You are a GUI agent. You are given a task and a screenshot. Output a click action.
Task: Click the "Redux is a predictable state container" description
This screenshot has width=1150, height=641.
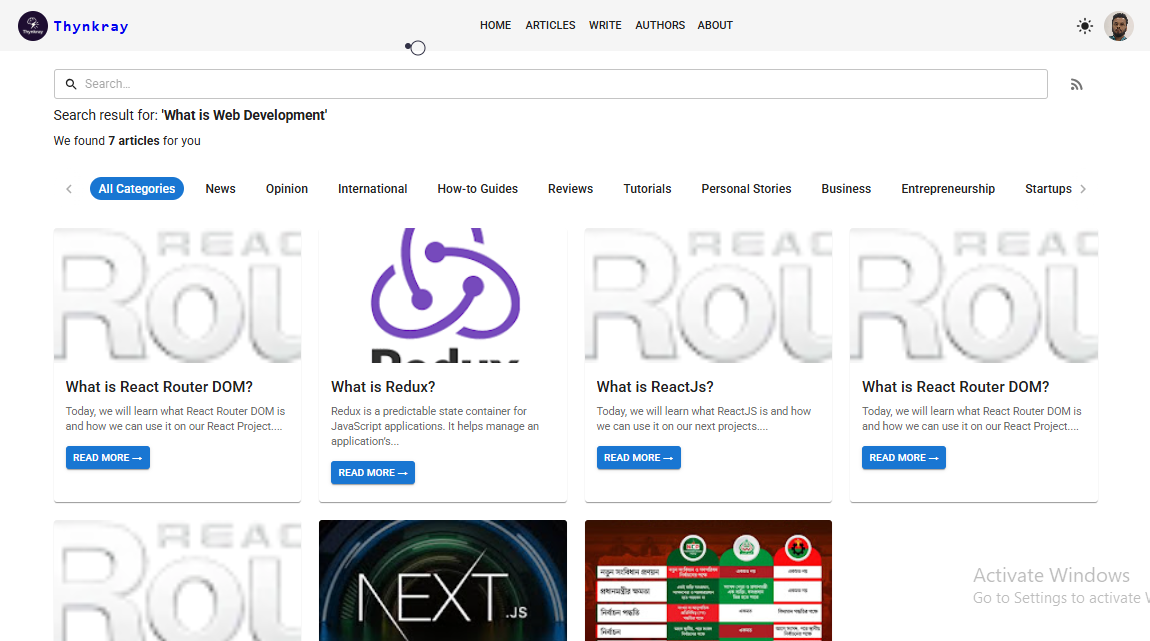435,426
